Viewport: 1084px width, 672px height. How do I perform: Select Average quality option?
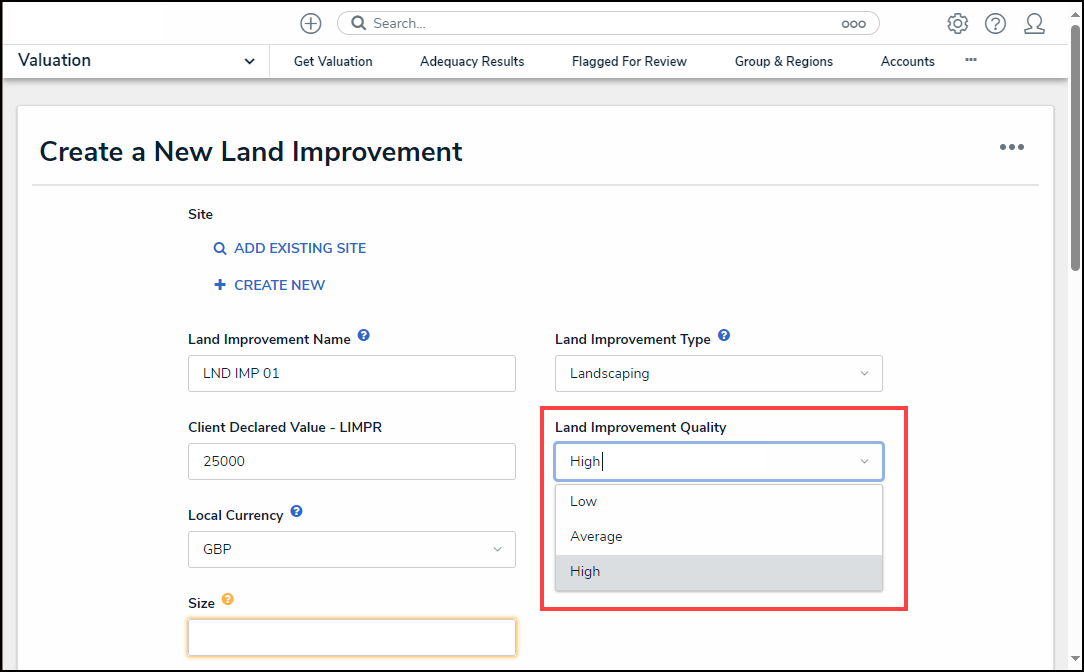coord(719,536)
